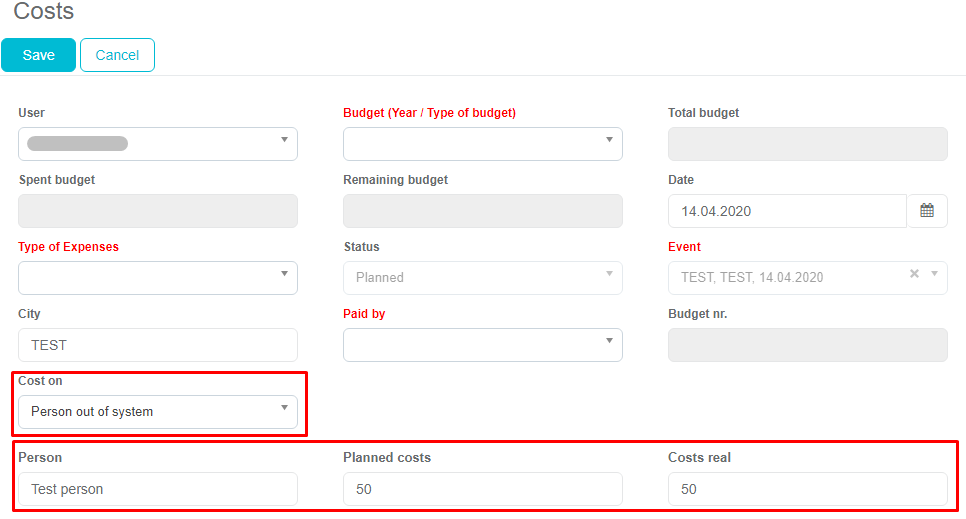The height and width of the screenshot is (519, 966).
Task: Click the Total budget field
Action: tap(807, 144)
